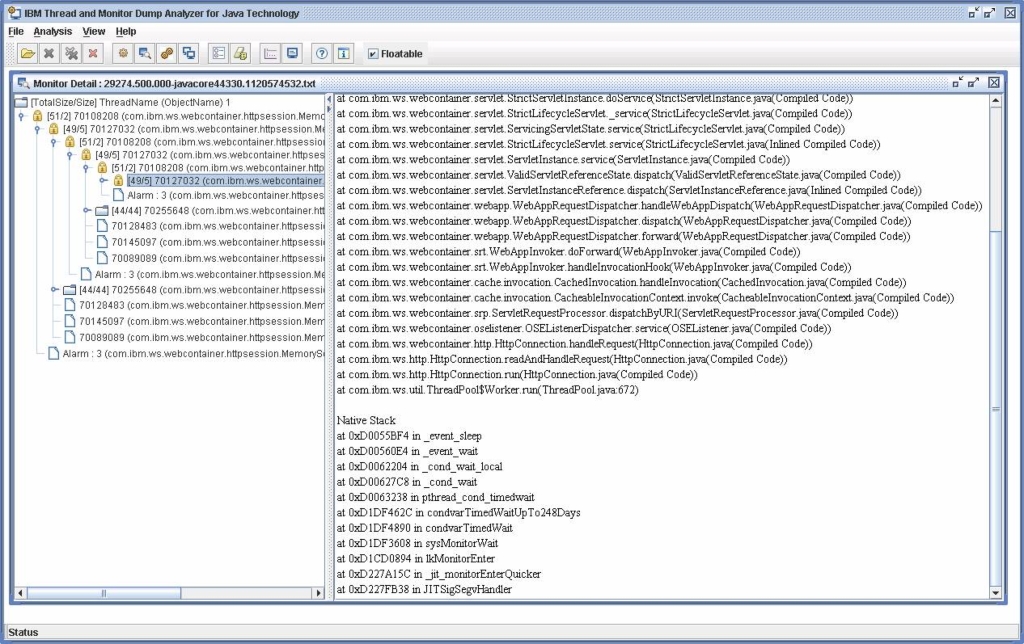Click the Monitor Detail frame title icon
The height and width of the screenshot is (644, 1024).
pyautogui.click(x=24, y=83)
